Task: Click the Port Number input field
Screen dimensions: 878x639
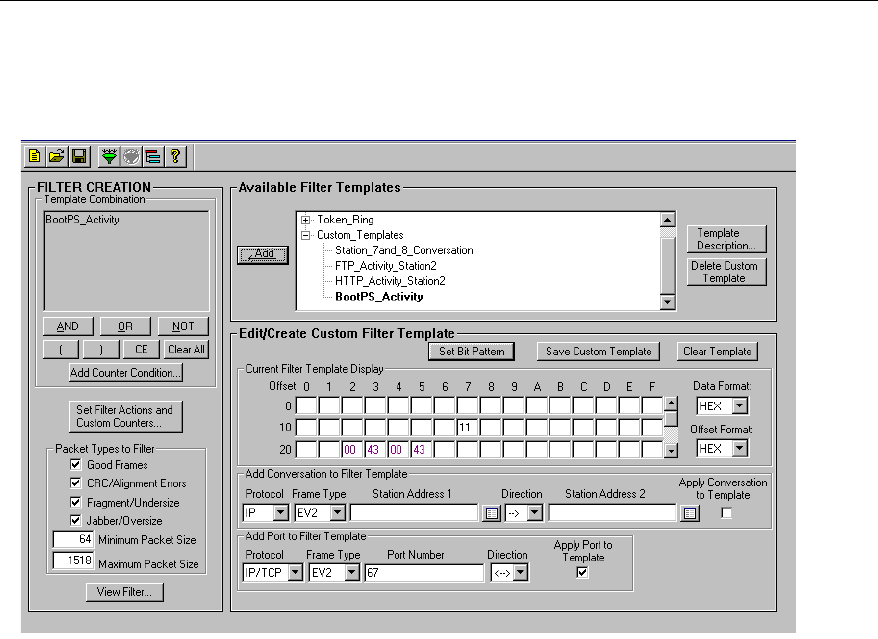Action: (x=422, y=574)
